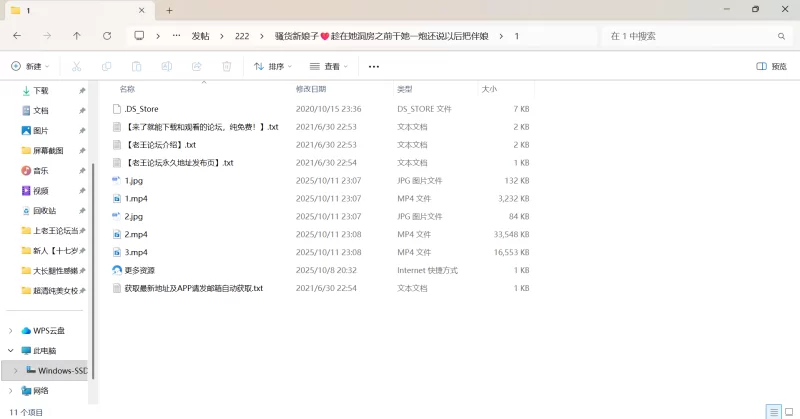Click the Back navigation arrow
This screenshot has height=419, width=800.
coord(17,36)
